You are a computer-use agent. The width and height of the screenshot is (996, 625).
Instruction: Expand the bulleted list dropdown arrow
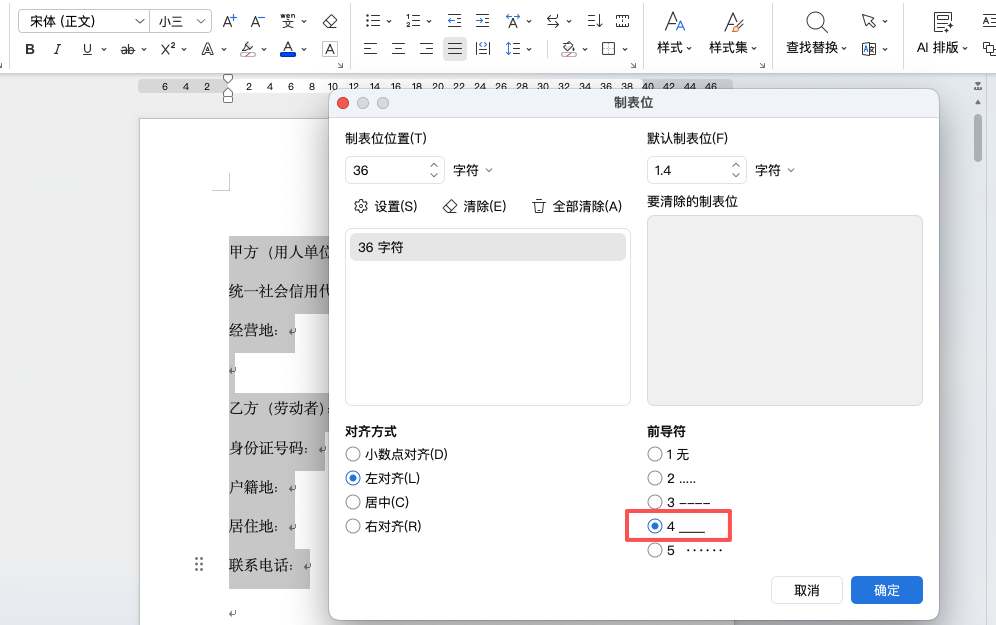(389, 22)
